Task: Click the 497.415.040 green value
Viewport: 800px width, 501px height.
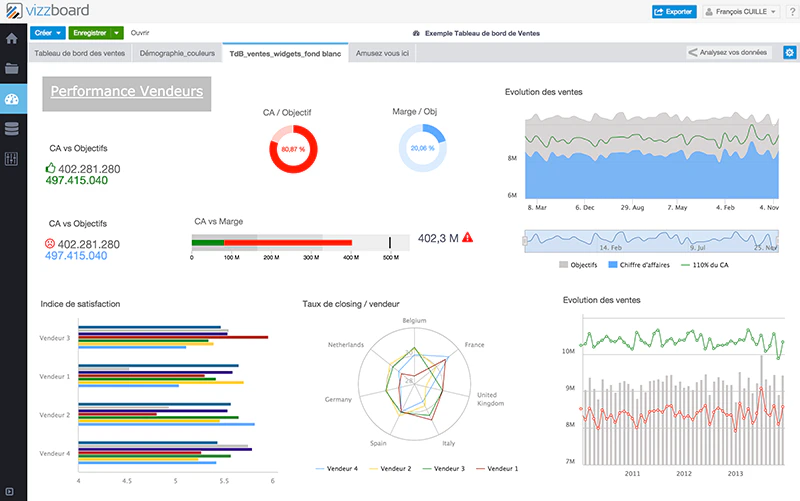Action: tap(77, 181)
